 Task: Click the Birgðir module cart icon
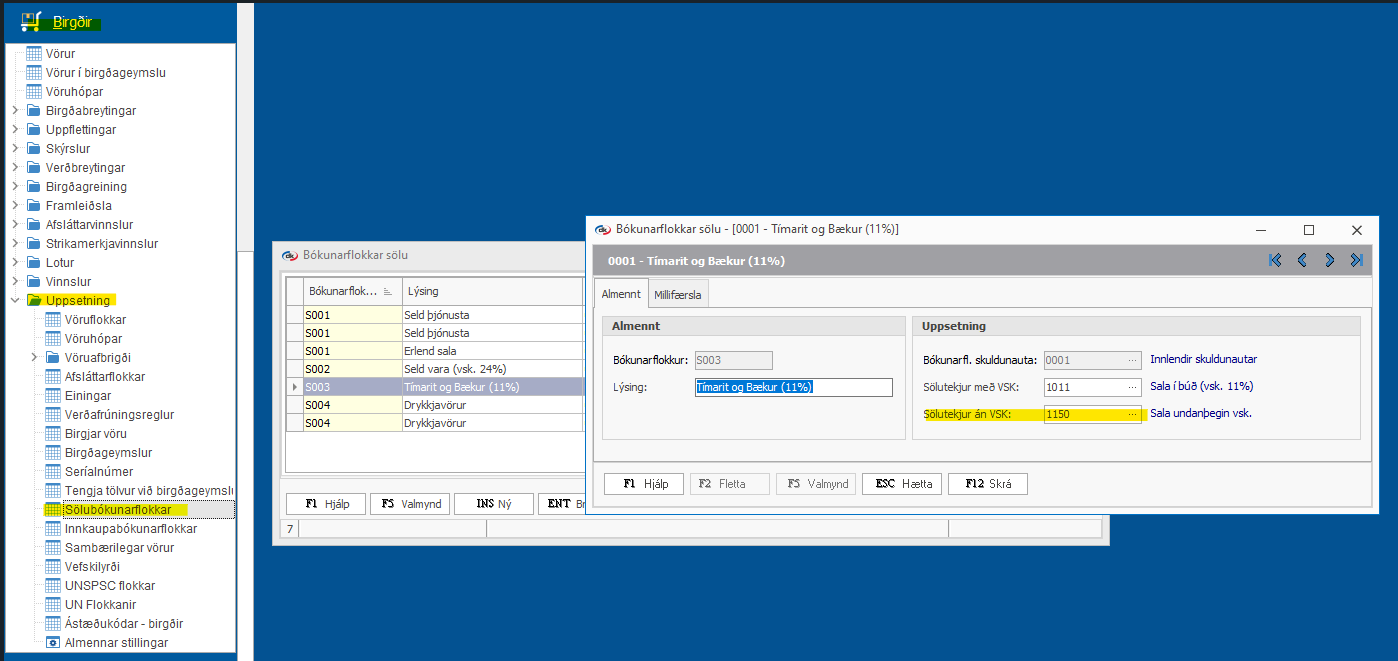click(31, 22)
